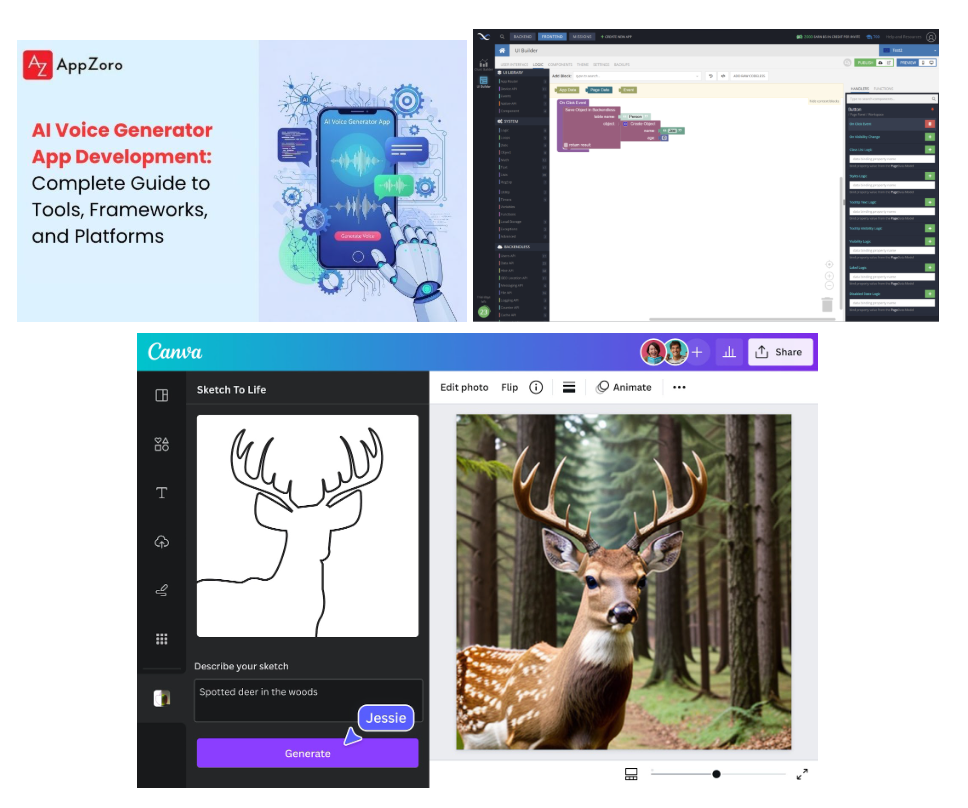Click the purple Generate button
Viewport: 968px width, 808px height.
click(307, 753)
